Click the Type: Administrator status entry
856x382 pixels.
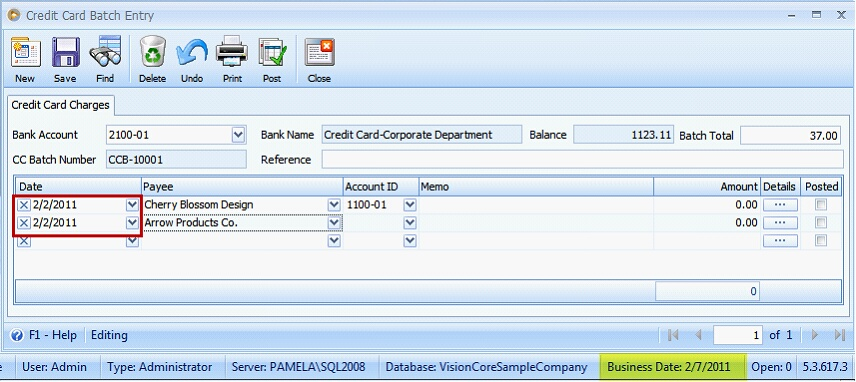tap(159, 367)
